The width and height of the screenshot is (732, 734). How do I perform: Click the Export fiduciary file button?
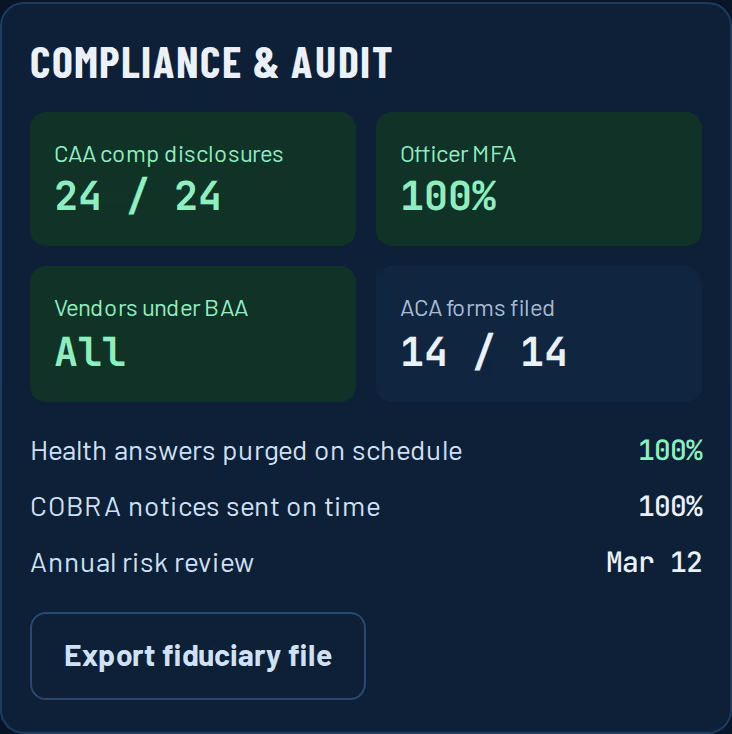(x=198, y=656)
